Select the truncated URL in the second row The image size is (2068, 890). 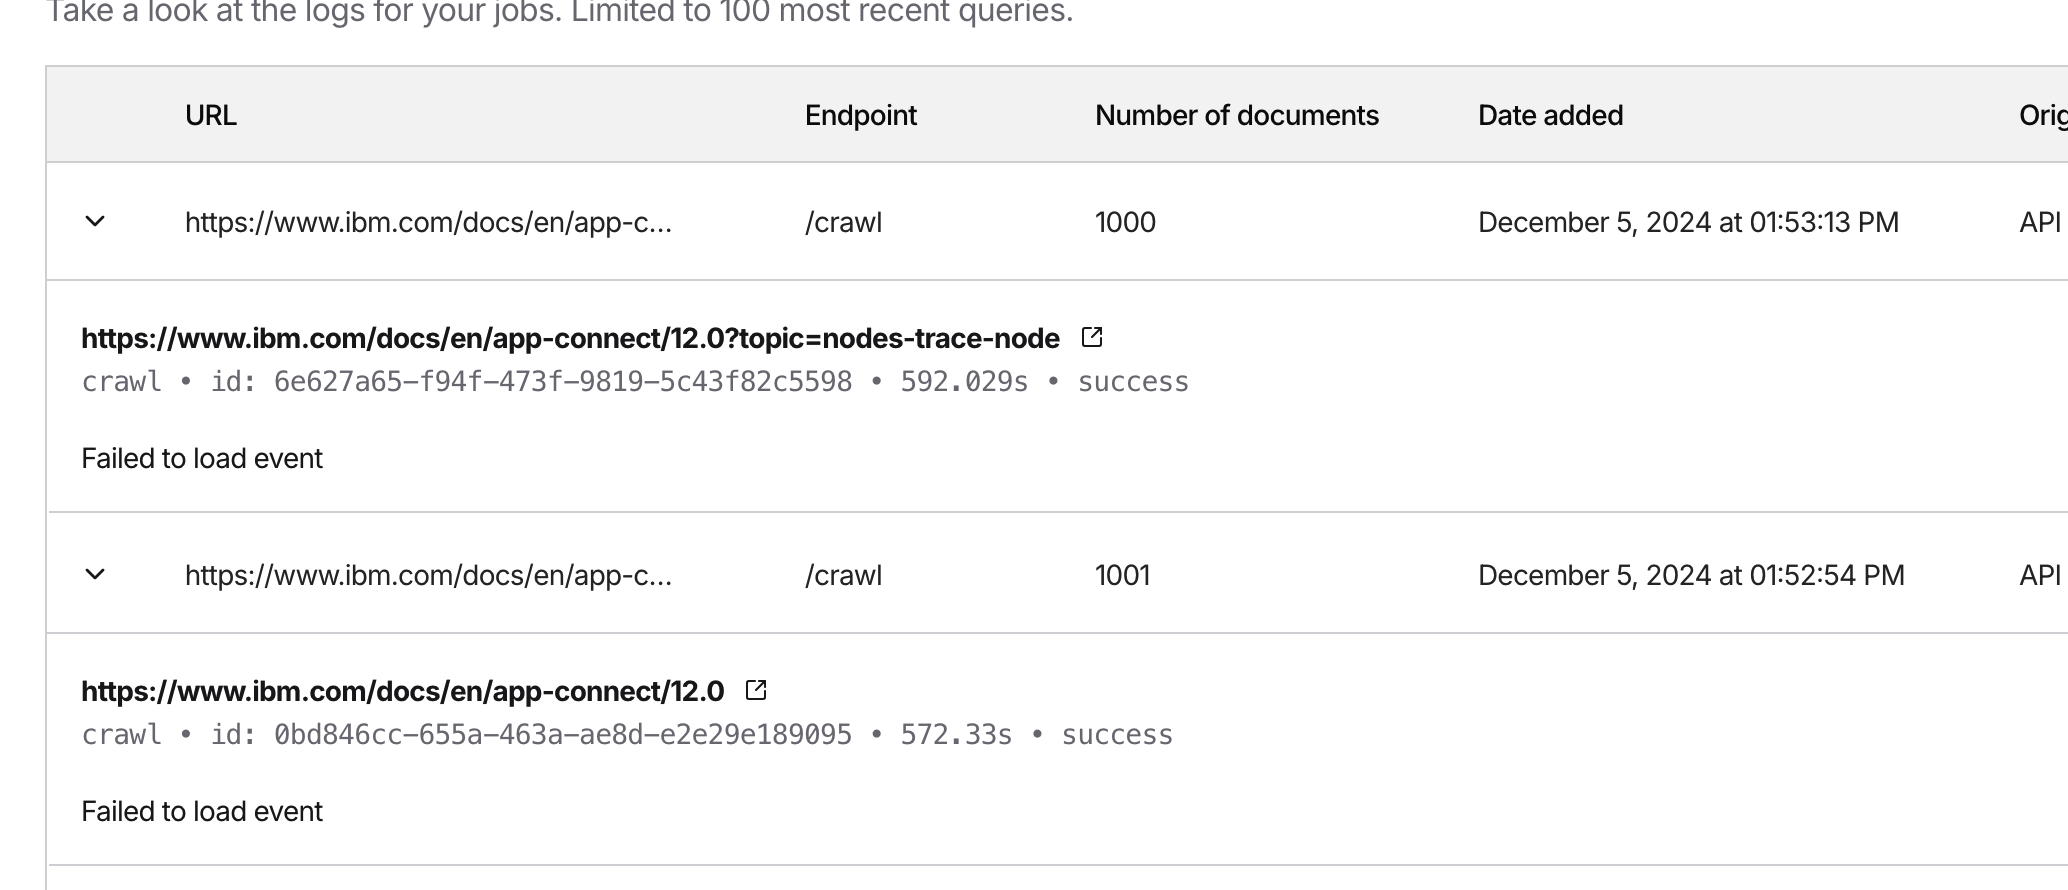pyautogui.click(x=428, y=575)
